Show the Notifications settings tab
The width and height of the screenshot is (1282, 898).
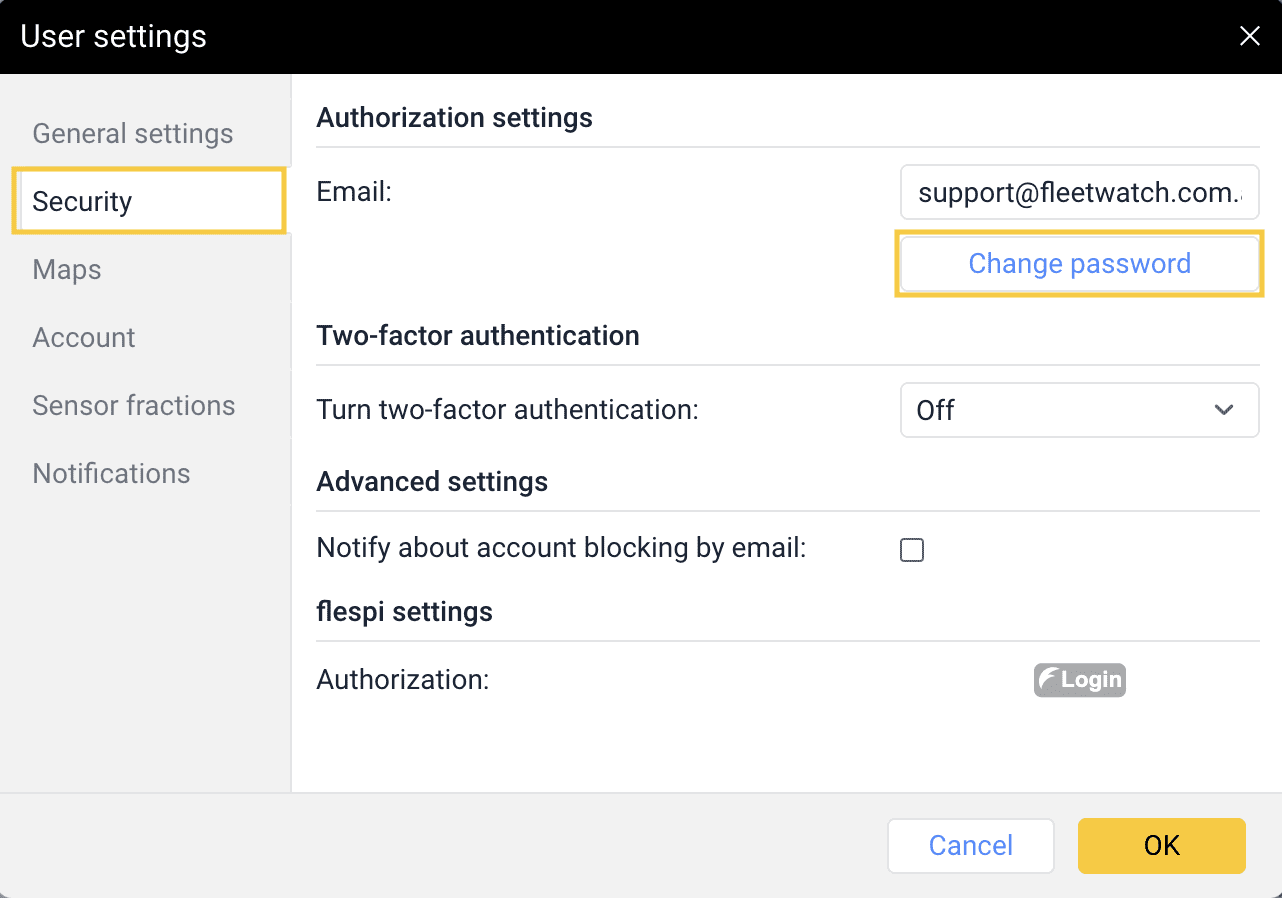coord(111,474)
